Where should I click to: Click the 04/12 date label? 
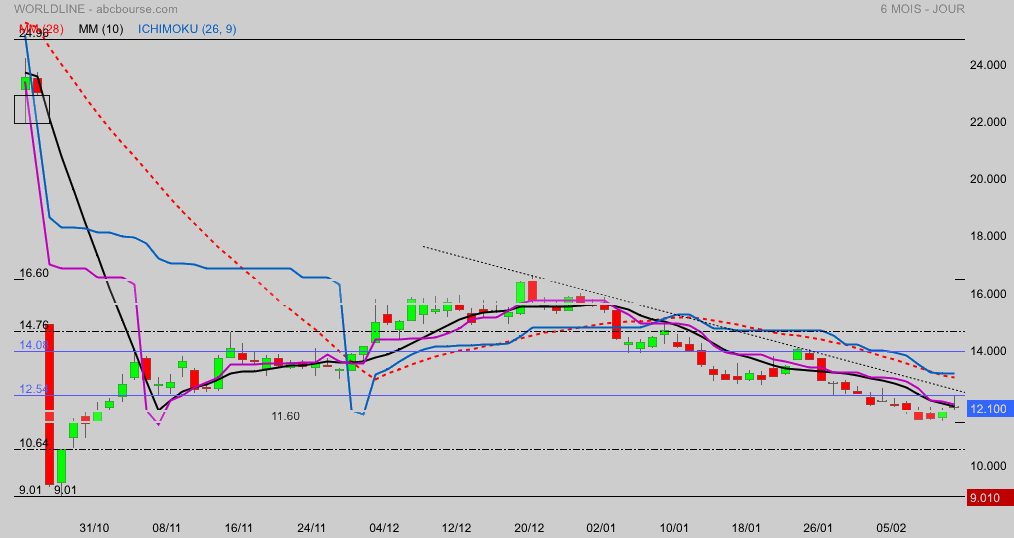(384, 528)
